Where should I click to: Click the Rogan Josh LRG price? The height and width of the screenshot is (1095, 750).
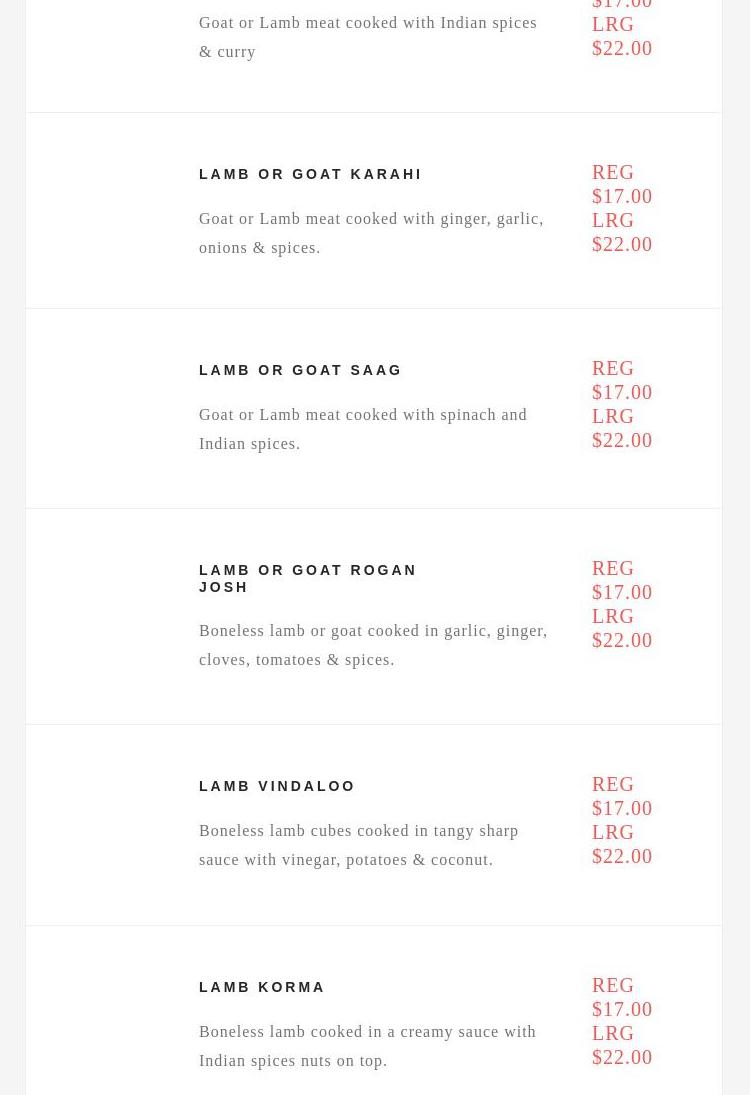(x=621, y=628)
